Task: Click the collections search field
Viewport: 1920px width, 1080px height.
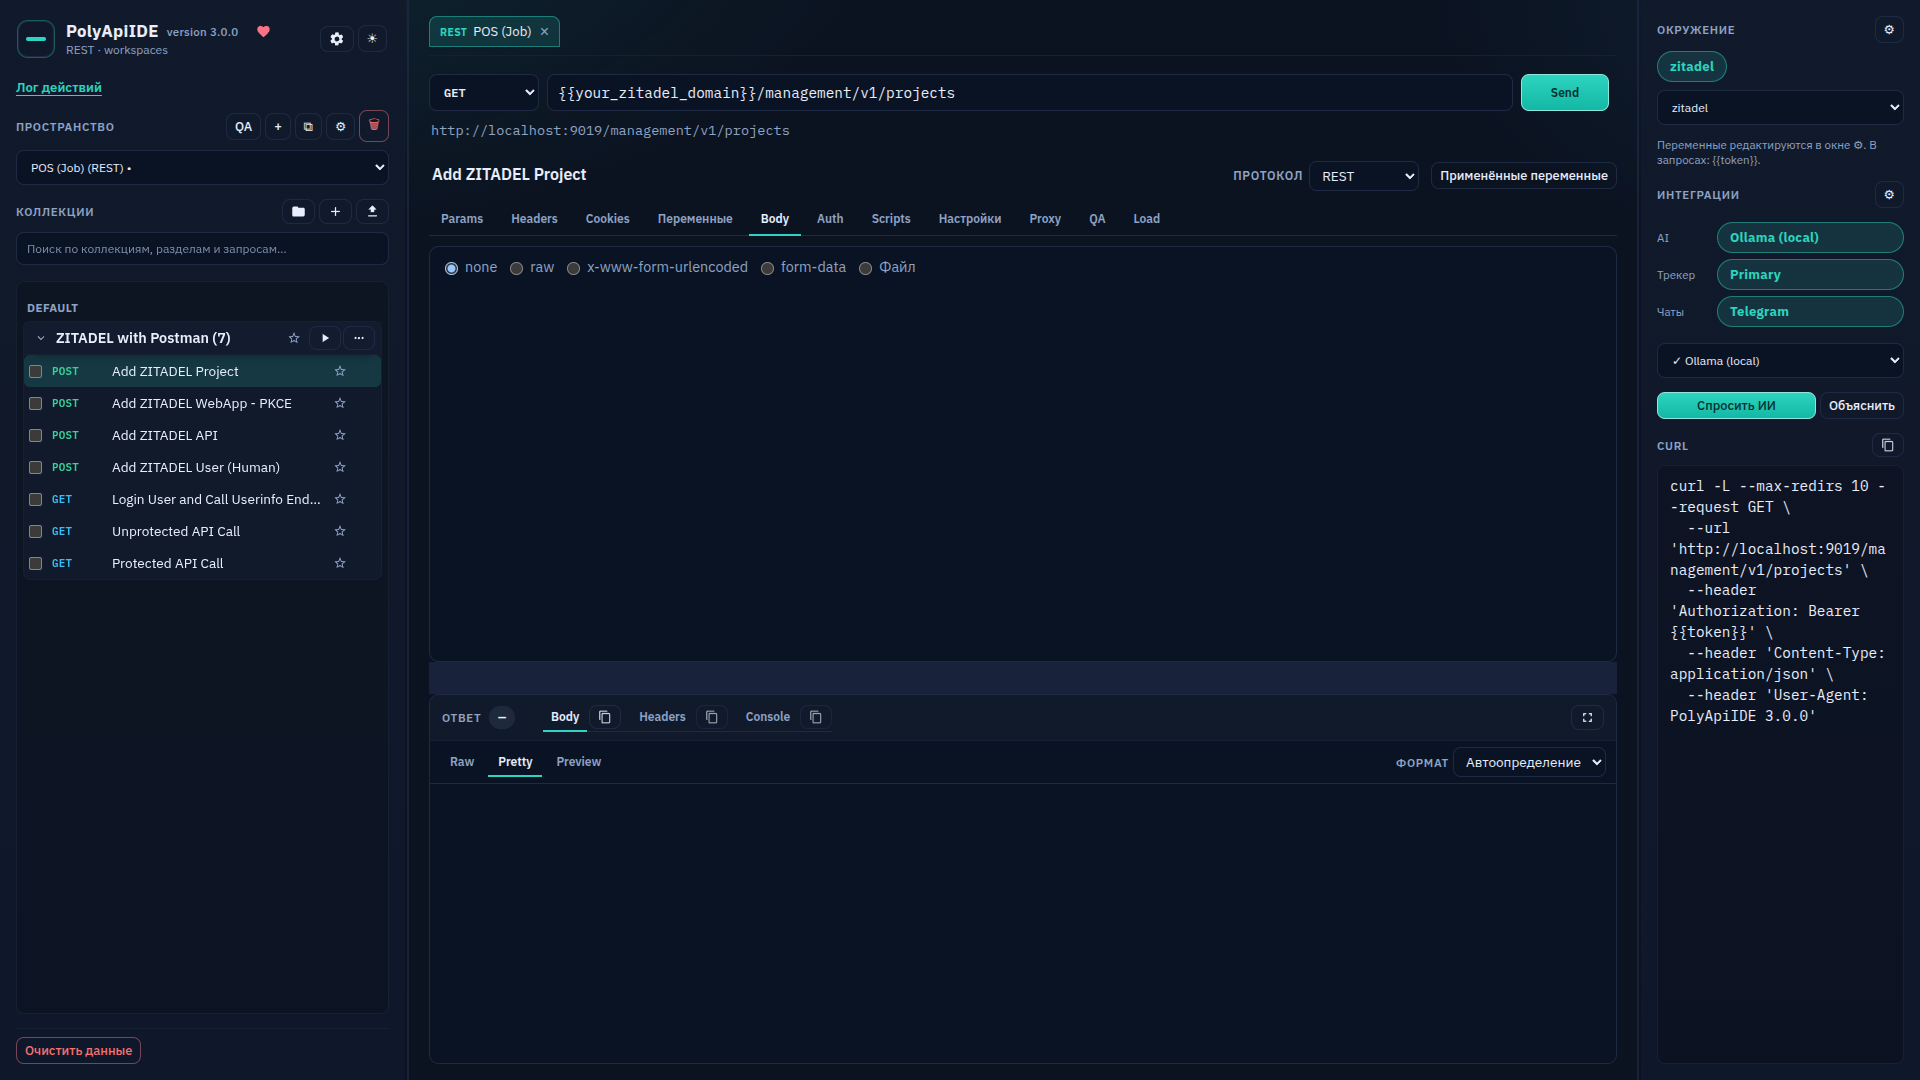Action: pos(202,249)
